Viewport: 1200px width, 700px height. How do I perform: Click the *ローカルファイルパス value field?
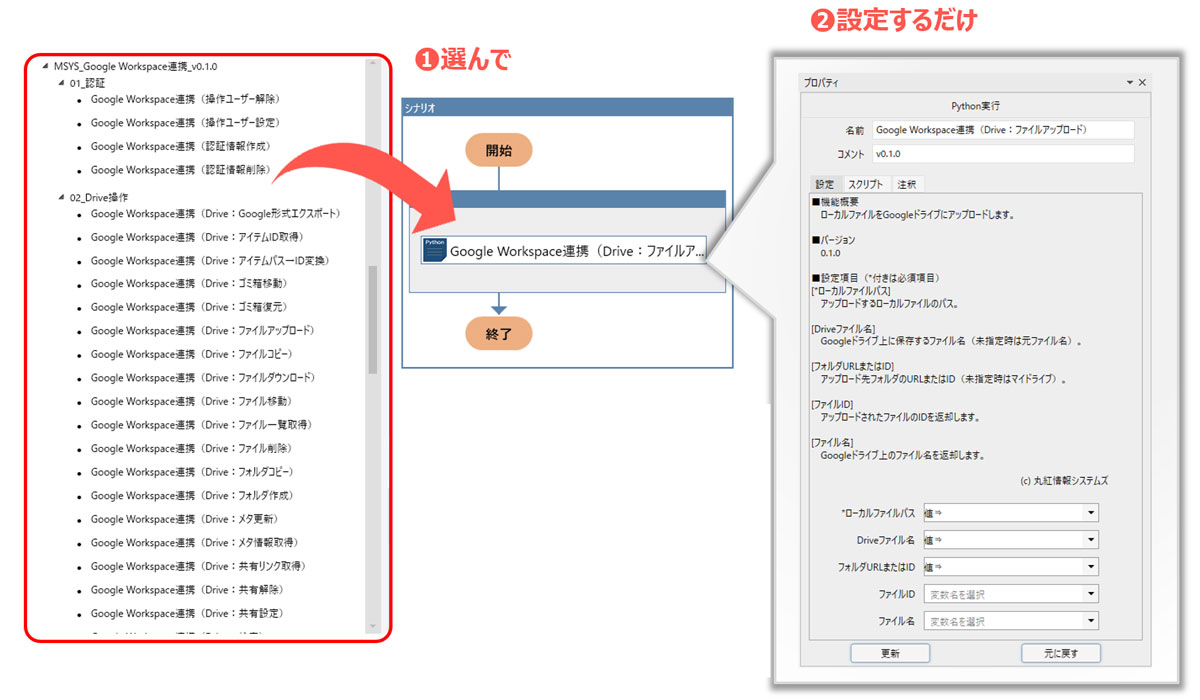click(1003, 513)
